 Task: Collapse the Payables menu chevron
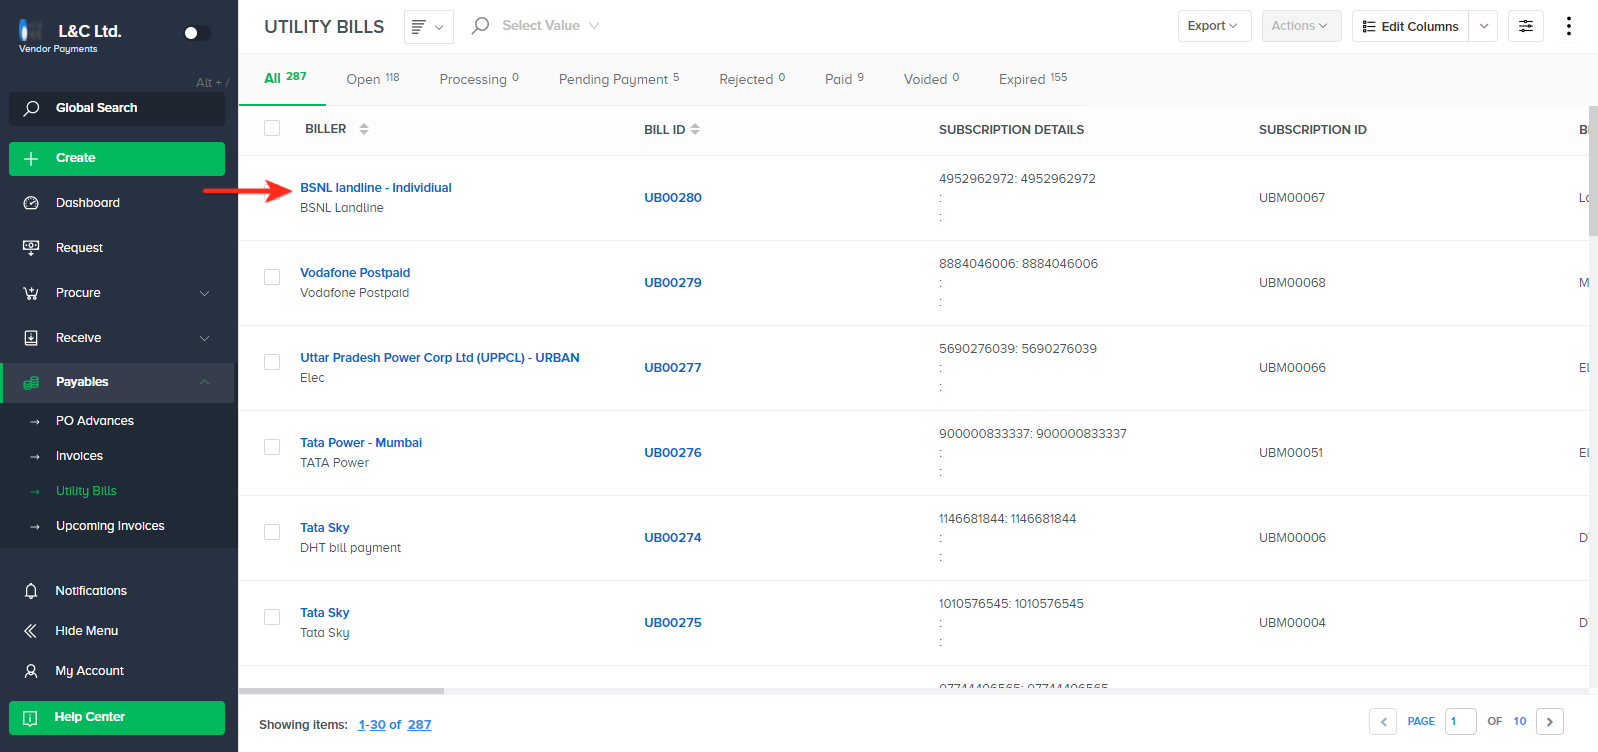[204, 382]
